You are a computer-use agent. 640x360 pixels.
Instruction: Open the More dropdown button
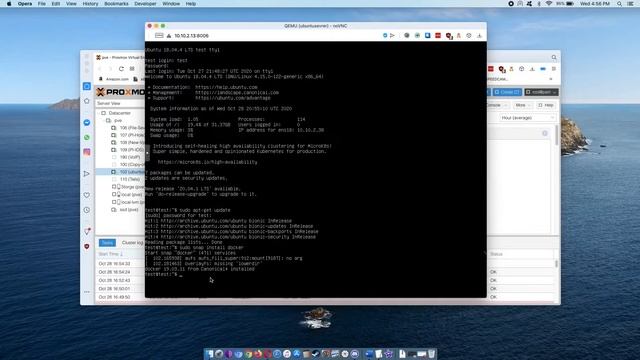pyautogui.click(x=523, y=105)
